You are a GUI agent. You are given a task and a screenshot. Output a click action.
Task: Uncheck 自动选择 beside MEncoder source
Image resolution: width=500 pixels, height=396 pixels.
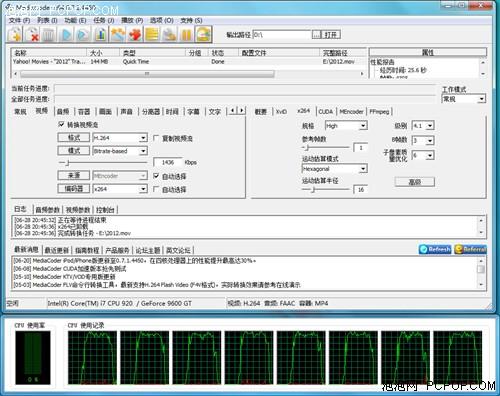(156, 176)
